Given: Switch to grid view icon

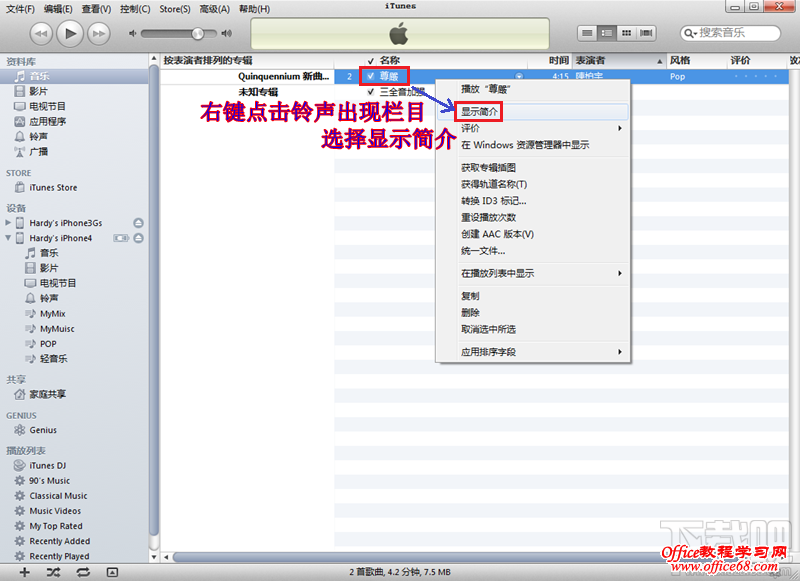Looking at the screenshot, I should (x=626, y=33).
